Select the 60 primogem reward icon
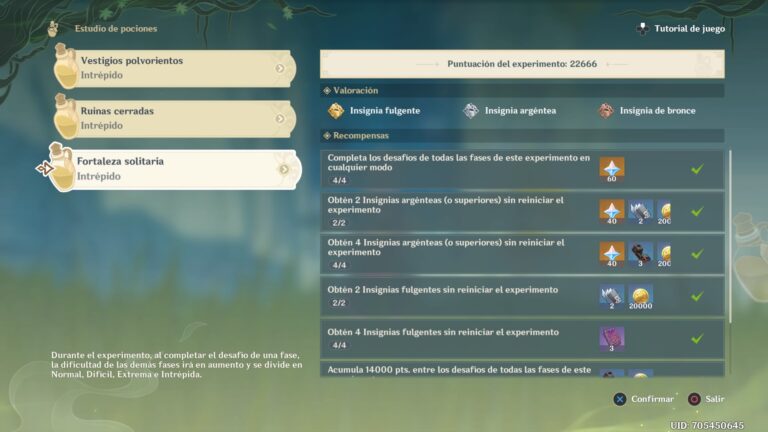Screen dimensions: 768x432 click(x=612, y=168)
